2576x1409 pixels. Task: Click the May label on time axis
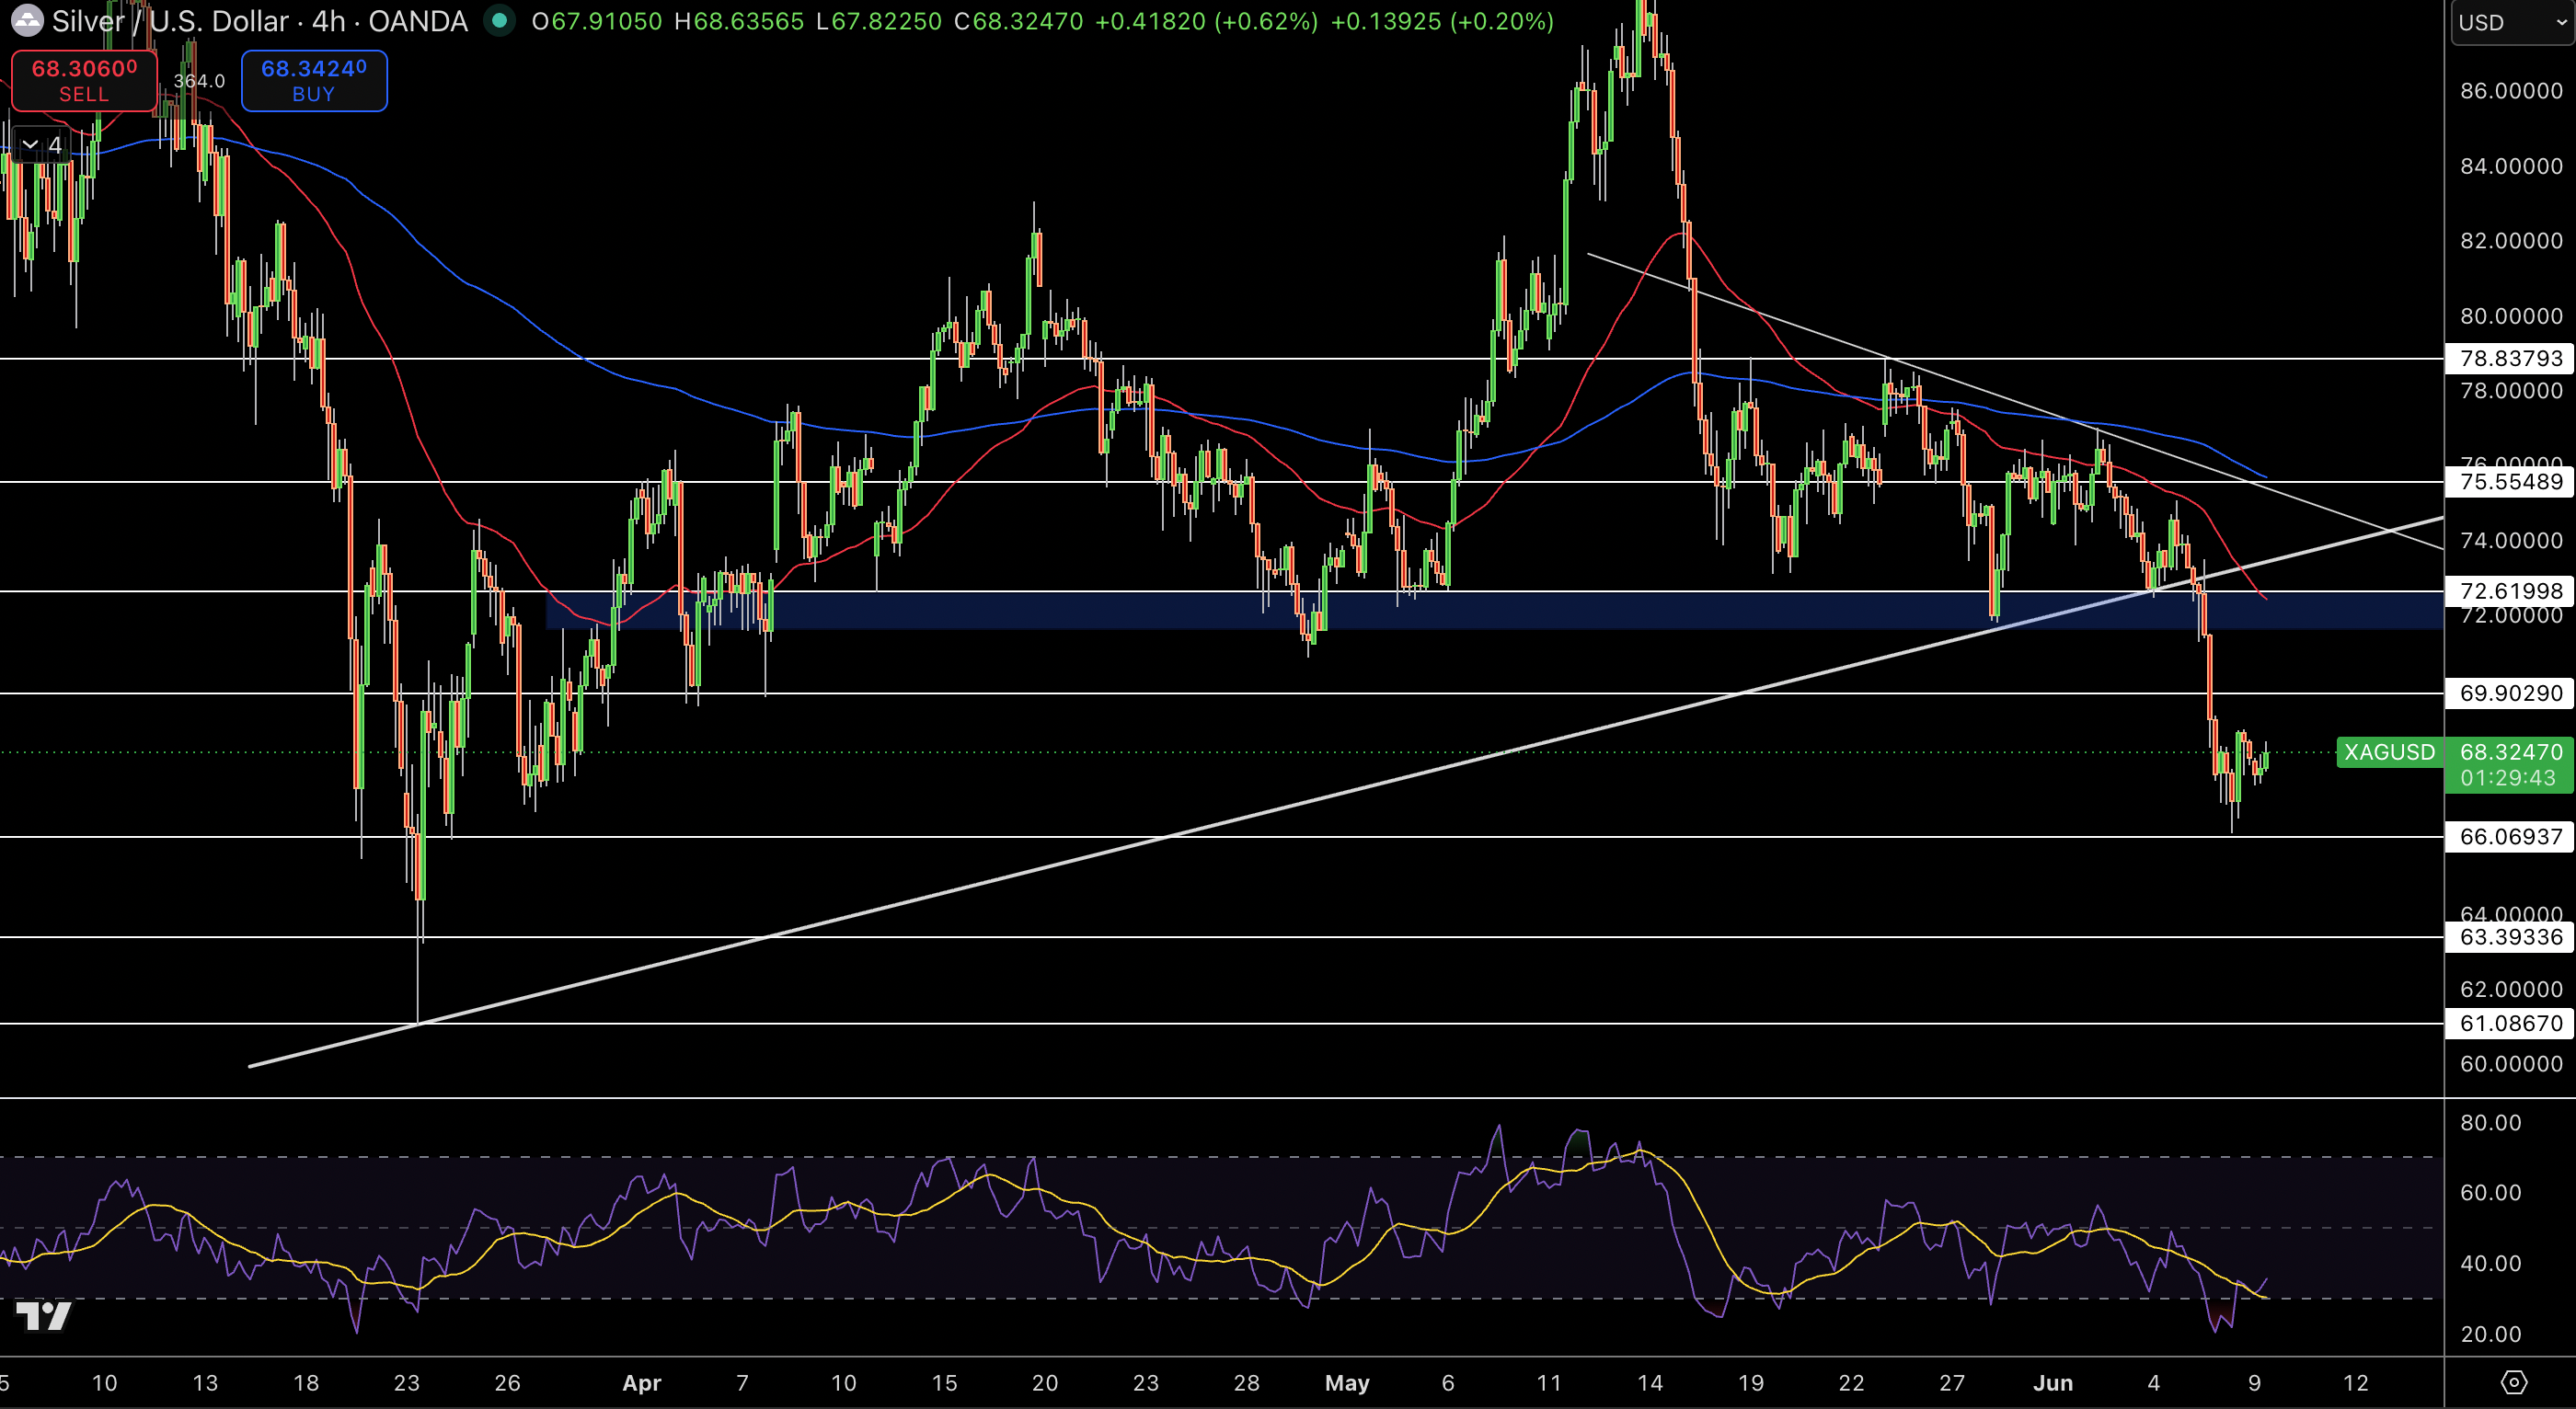pos(1346,1383)
